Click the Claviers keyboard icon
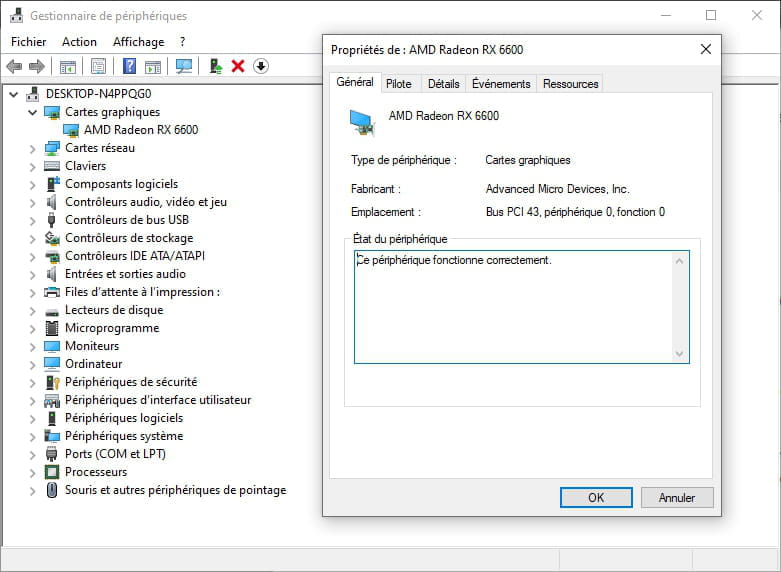The height and width of the screenshot is (572, 781). click(x=52, y=166)
